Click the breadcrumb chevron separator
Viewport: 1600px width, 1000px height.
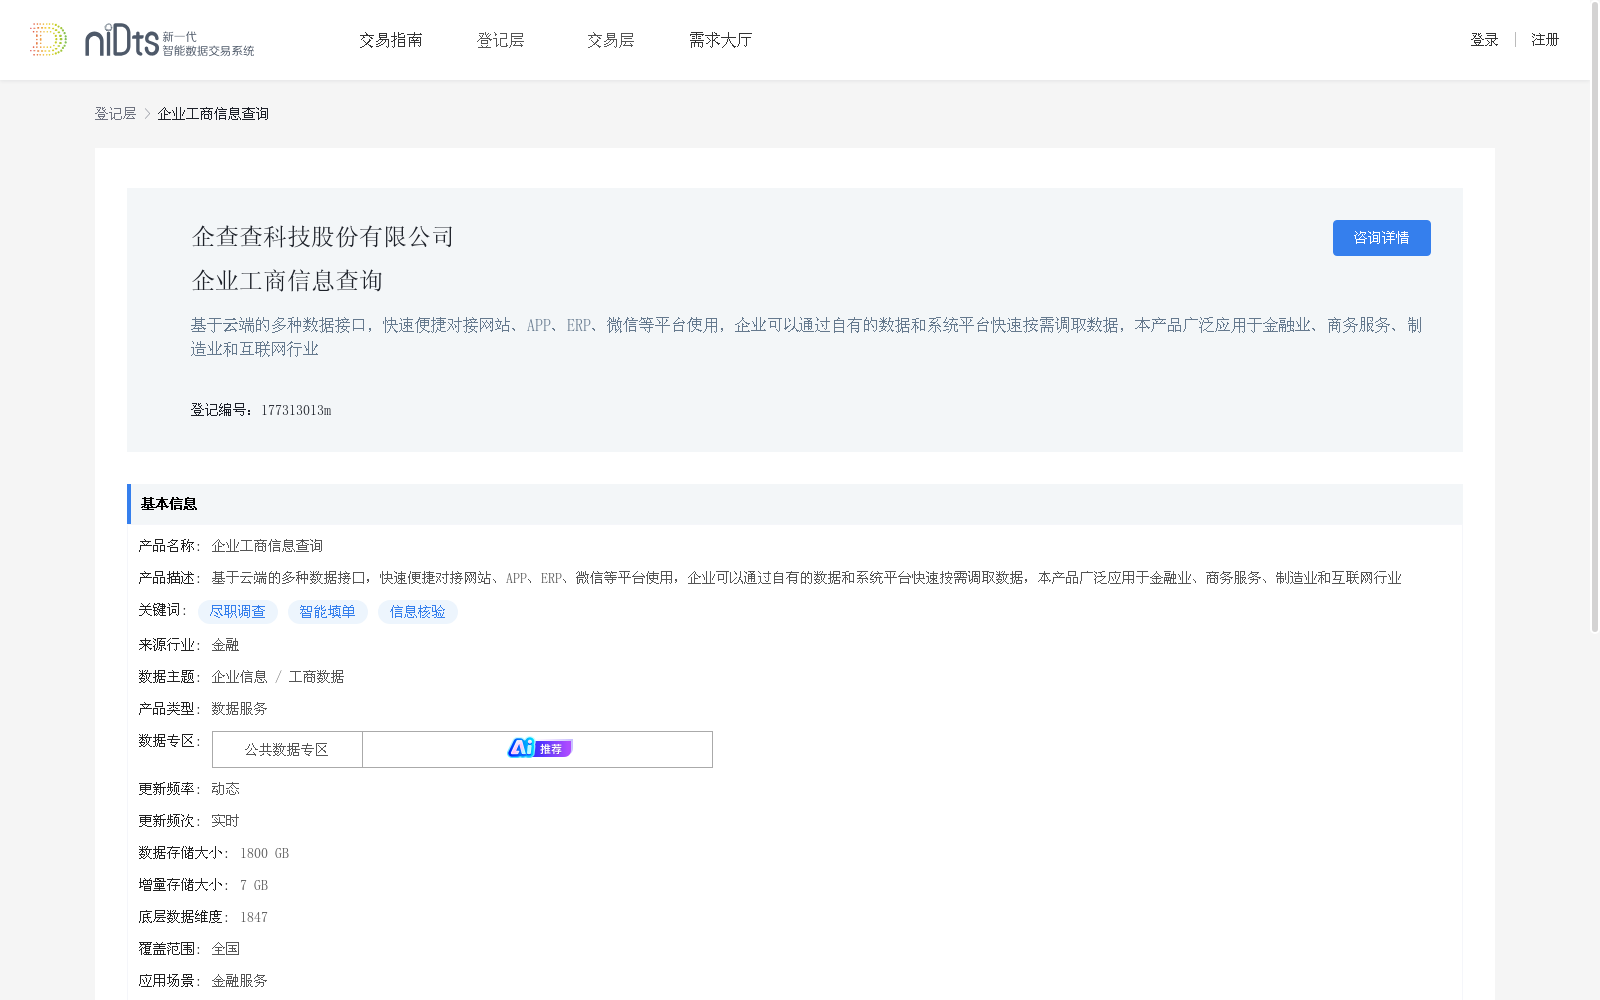pyautogui.click(x=147, y=114)
